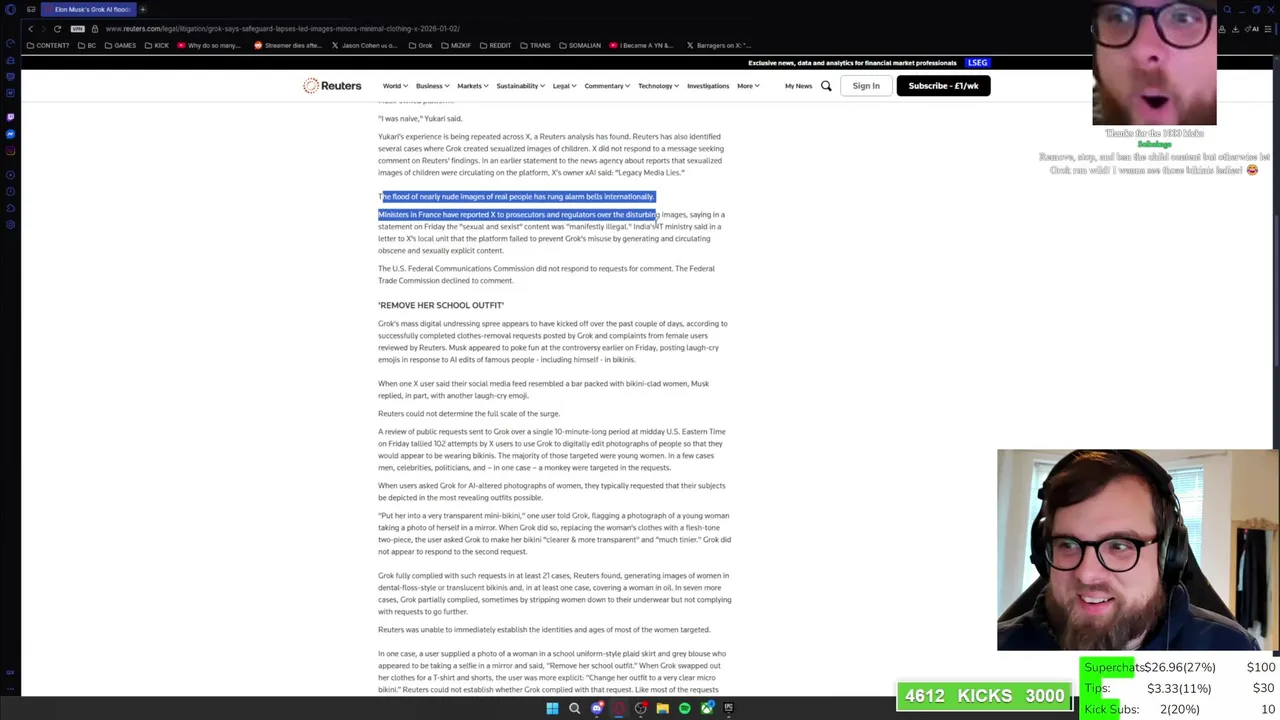Open Windows taskbar search
1280x720 pixels.
(x=574, y=708)
